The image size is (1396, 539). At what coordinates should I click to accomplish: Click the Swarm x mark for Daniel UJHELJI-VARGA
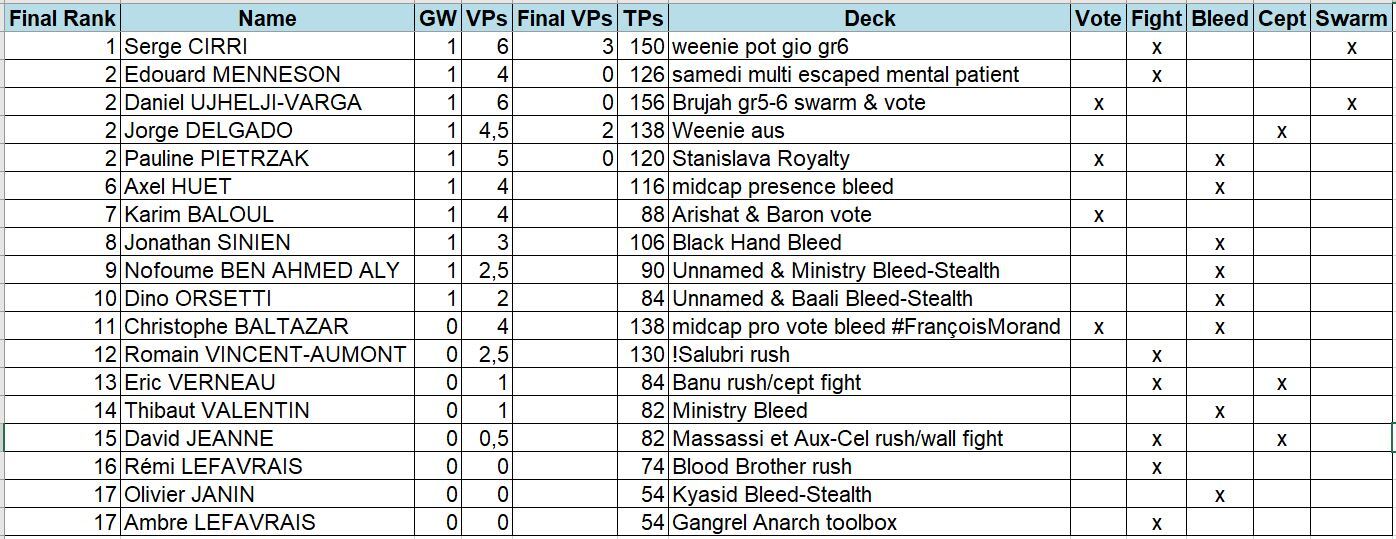(x=1351, y=103)
